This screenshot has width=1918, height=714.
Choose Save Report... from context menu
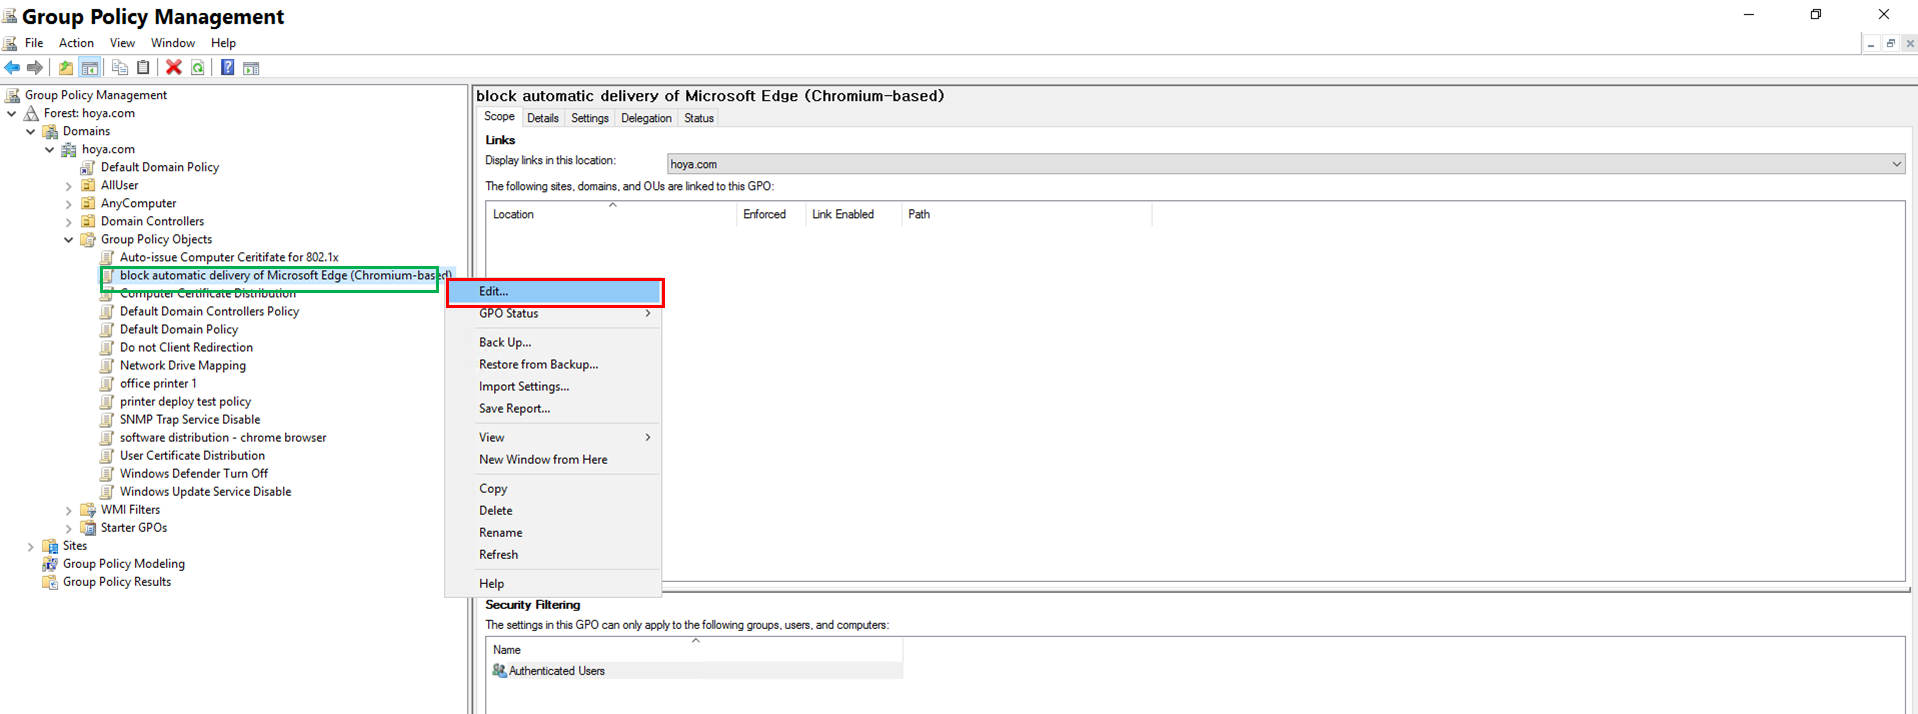(553, 409)
